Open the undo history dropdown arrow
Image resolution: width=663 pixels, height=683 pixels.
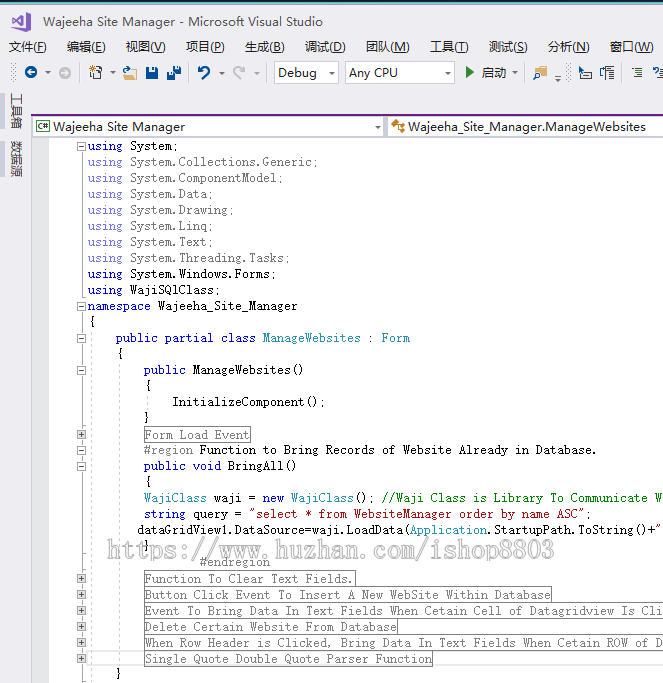click(221, 73)
